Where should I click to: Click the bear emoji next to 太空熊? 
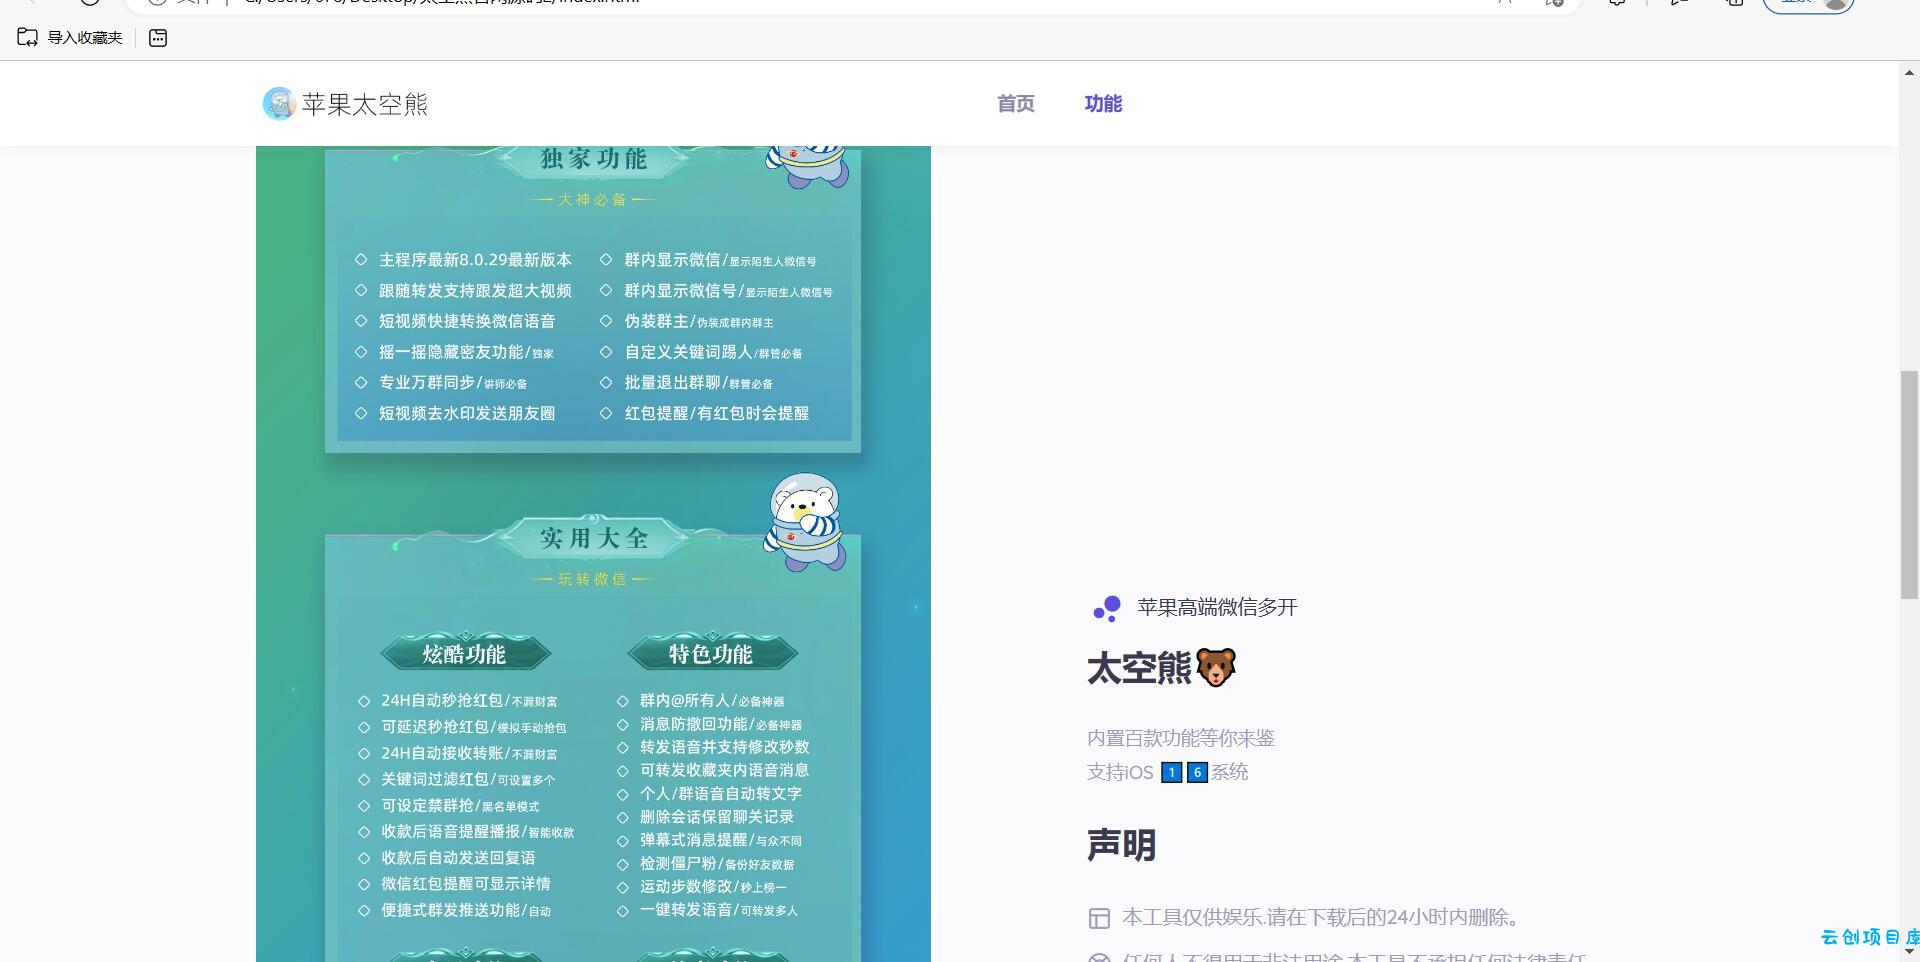click(1216, 667)
